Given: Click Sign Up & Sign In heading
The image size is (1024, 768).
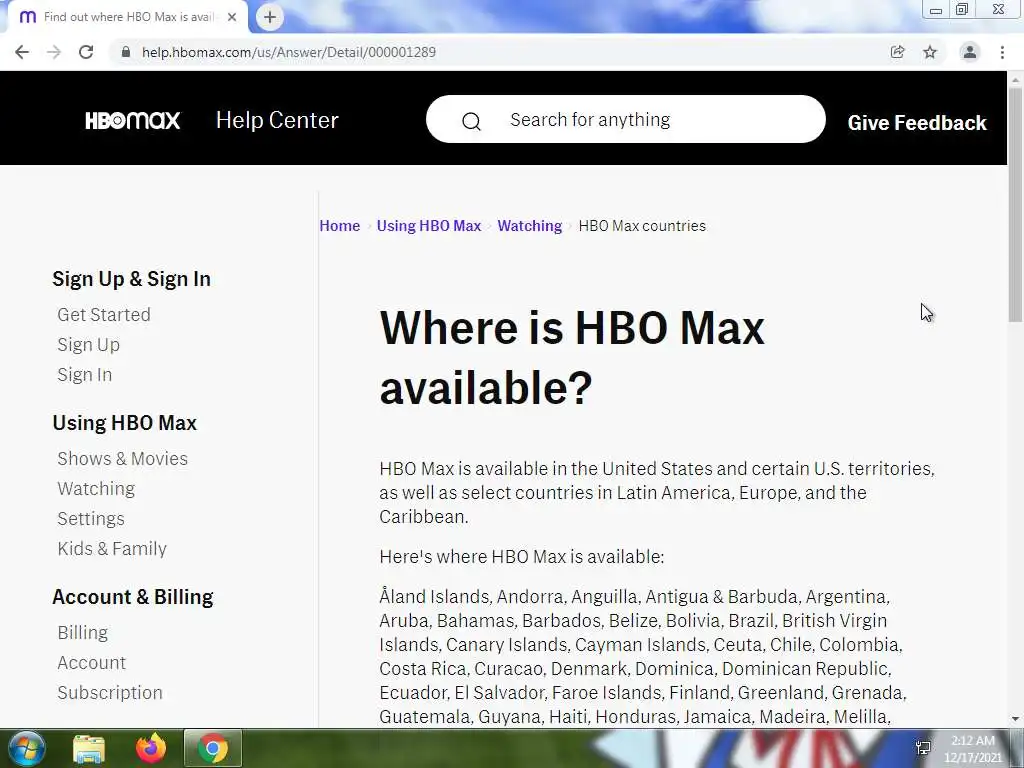Looking at the screenshot, I should 131,279.
